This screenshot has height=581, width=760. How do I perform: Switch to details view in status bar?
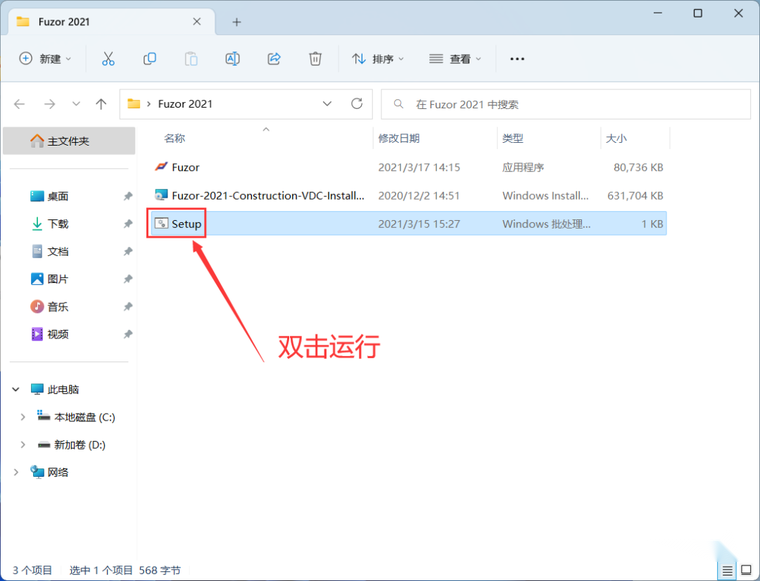point(727,570)
